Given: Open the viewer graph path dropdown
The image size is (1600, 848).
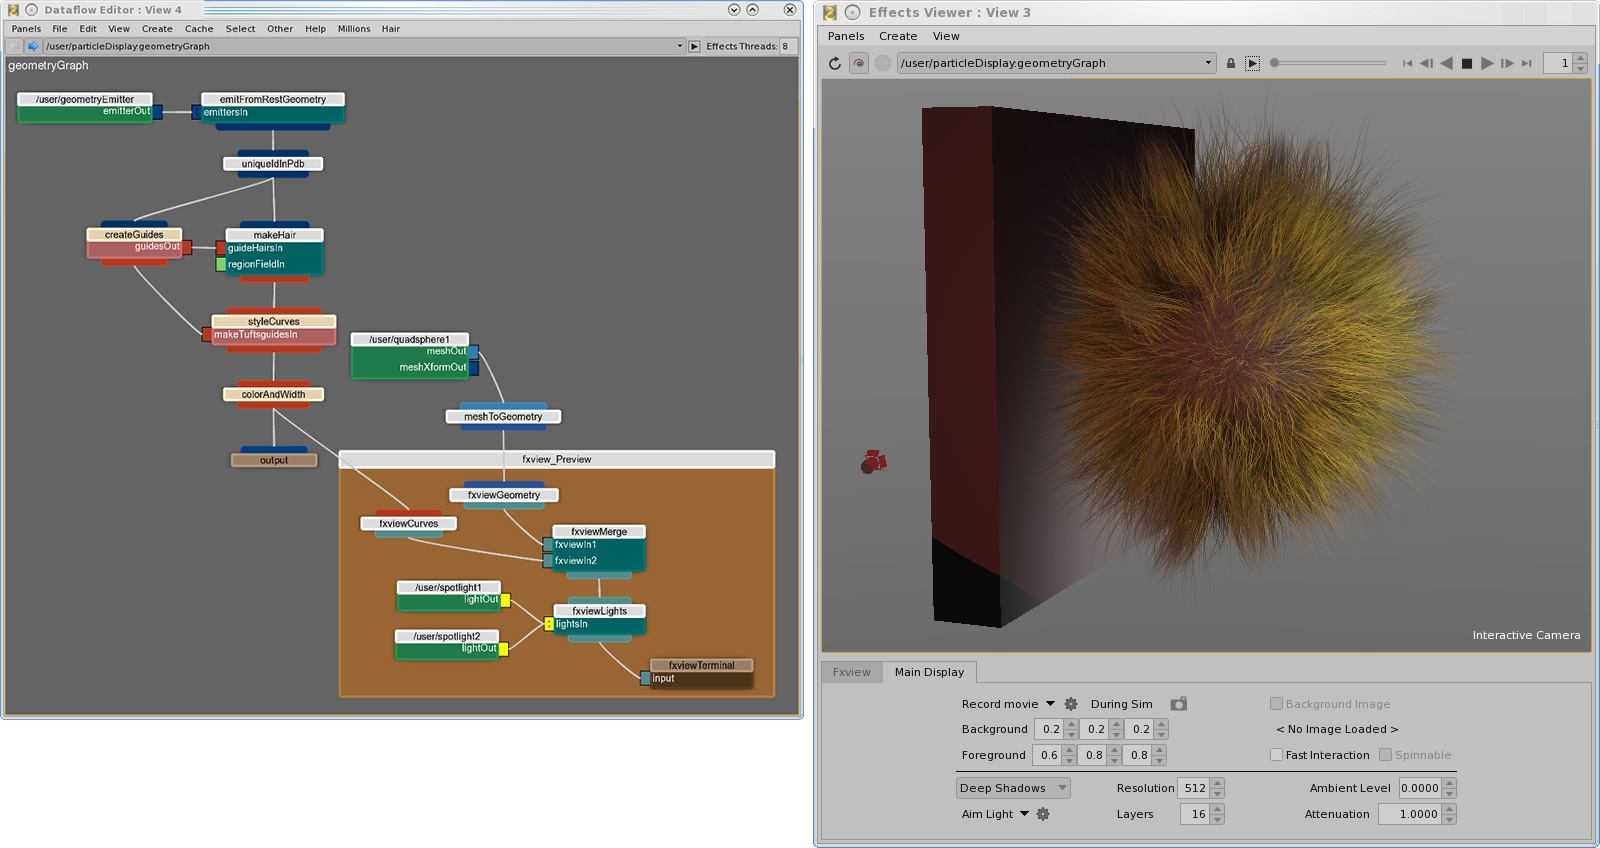Looking at the screenshot, I should click(x=1208, y=63).
